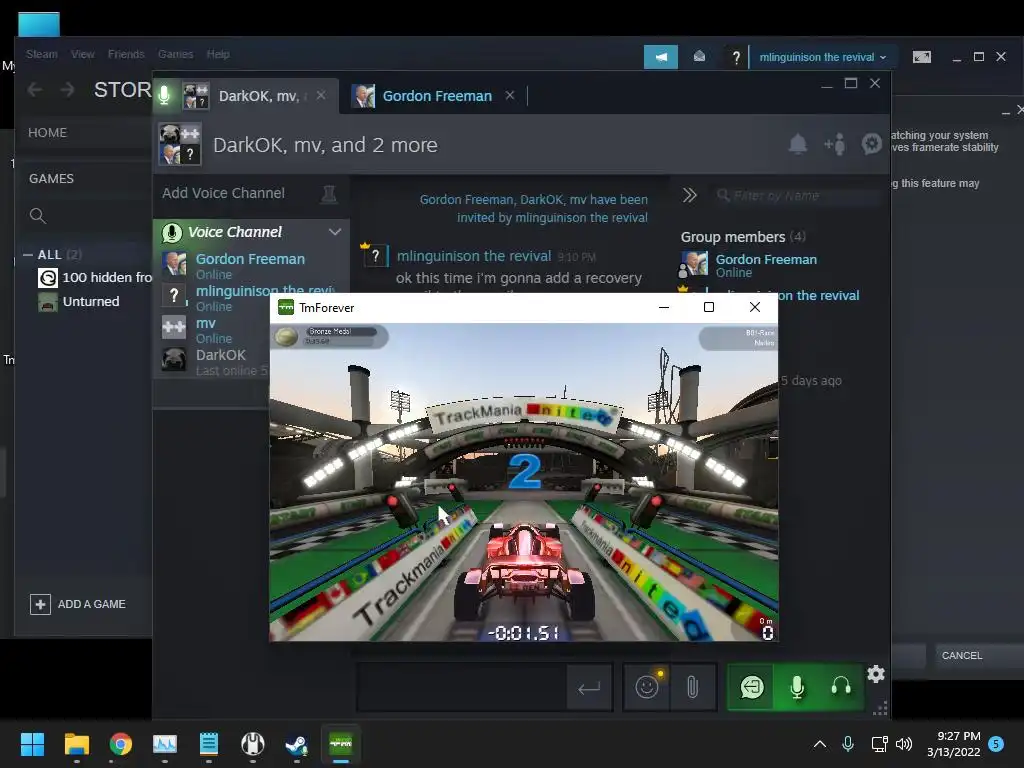Close the Gordon Freeman chat tab
Screen dimensions: 1024x768
510,95
